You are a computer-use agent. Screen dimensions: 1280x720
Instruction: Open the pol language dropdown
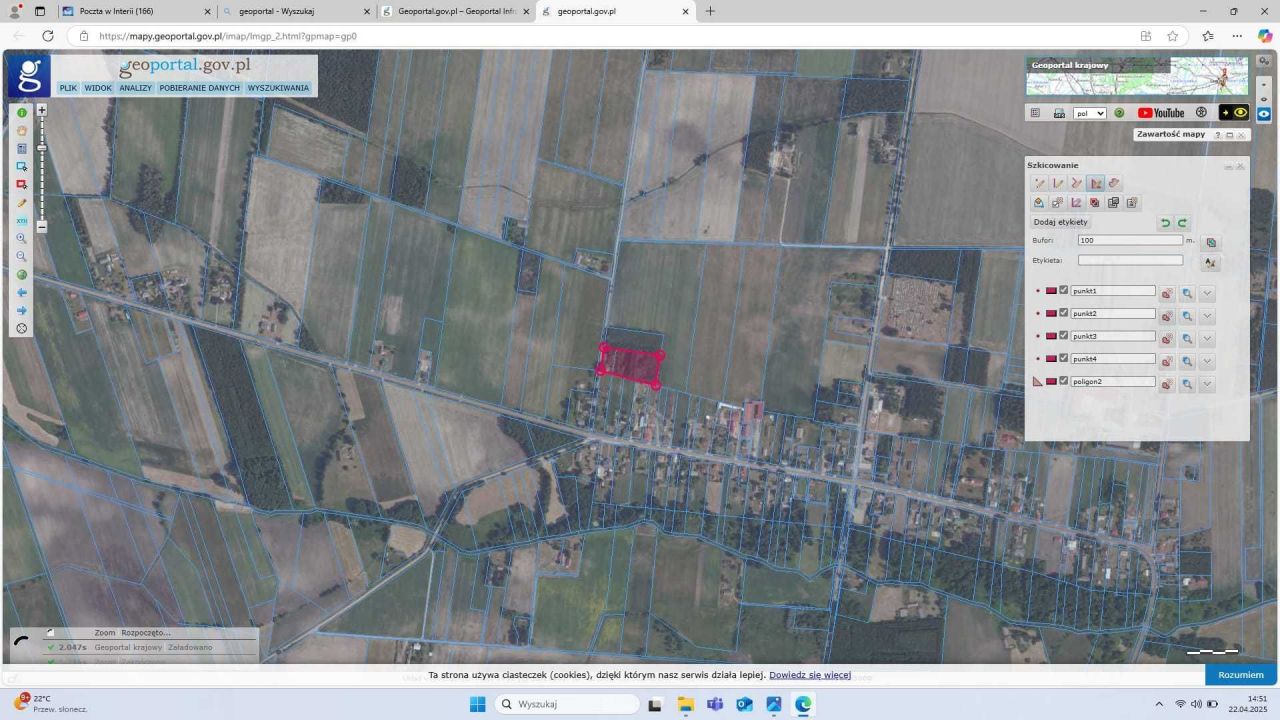click(1090, 113)
